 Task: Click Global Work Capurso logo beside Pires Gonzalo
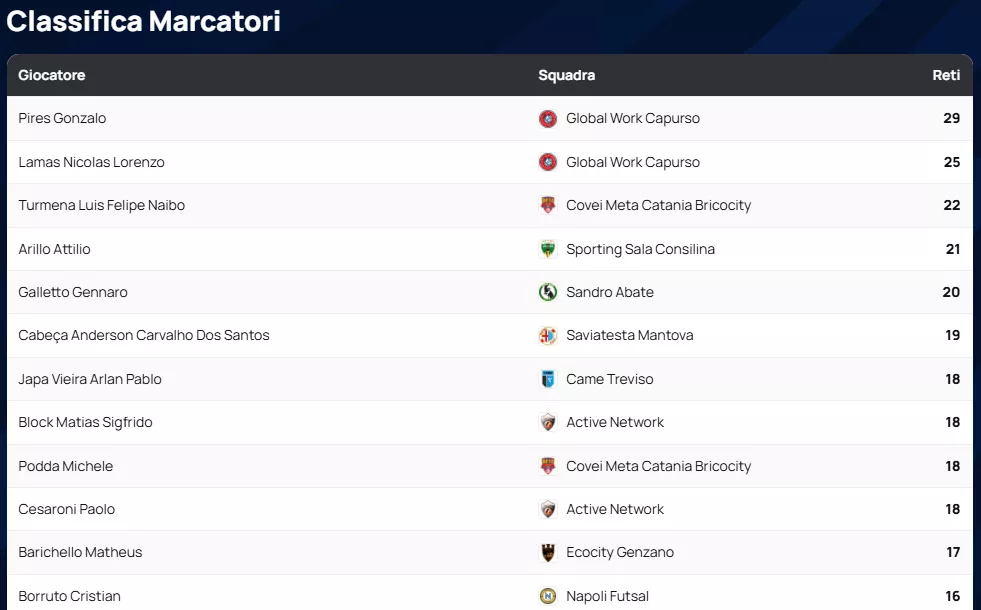point(547,118)
